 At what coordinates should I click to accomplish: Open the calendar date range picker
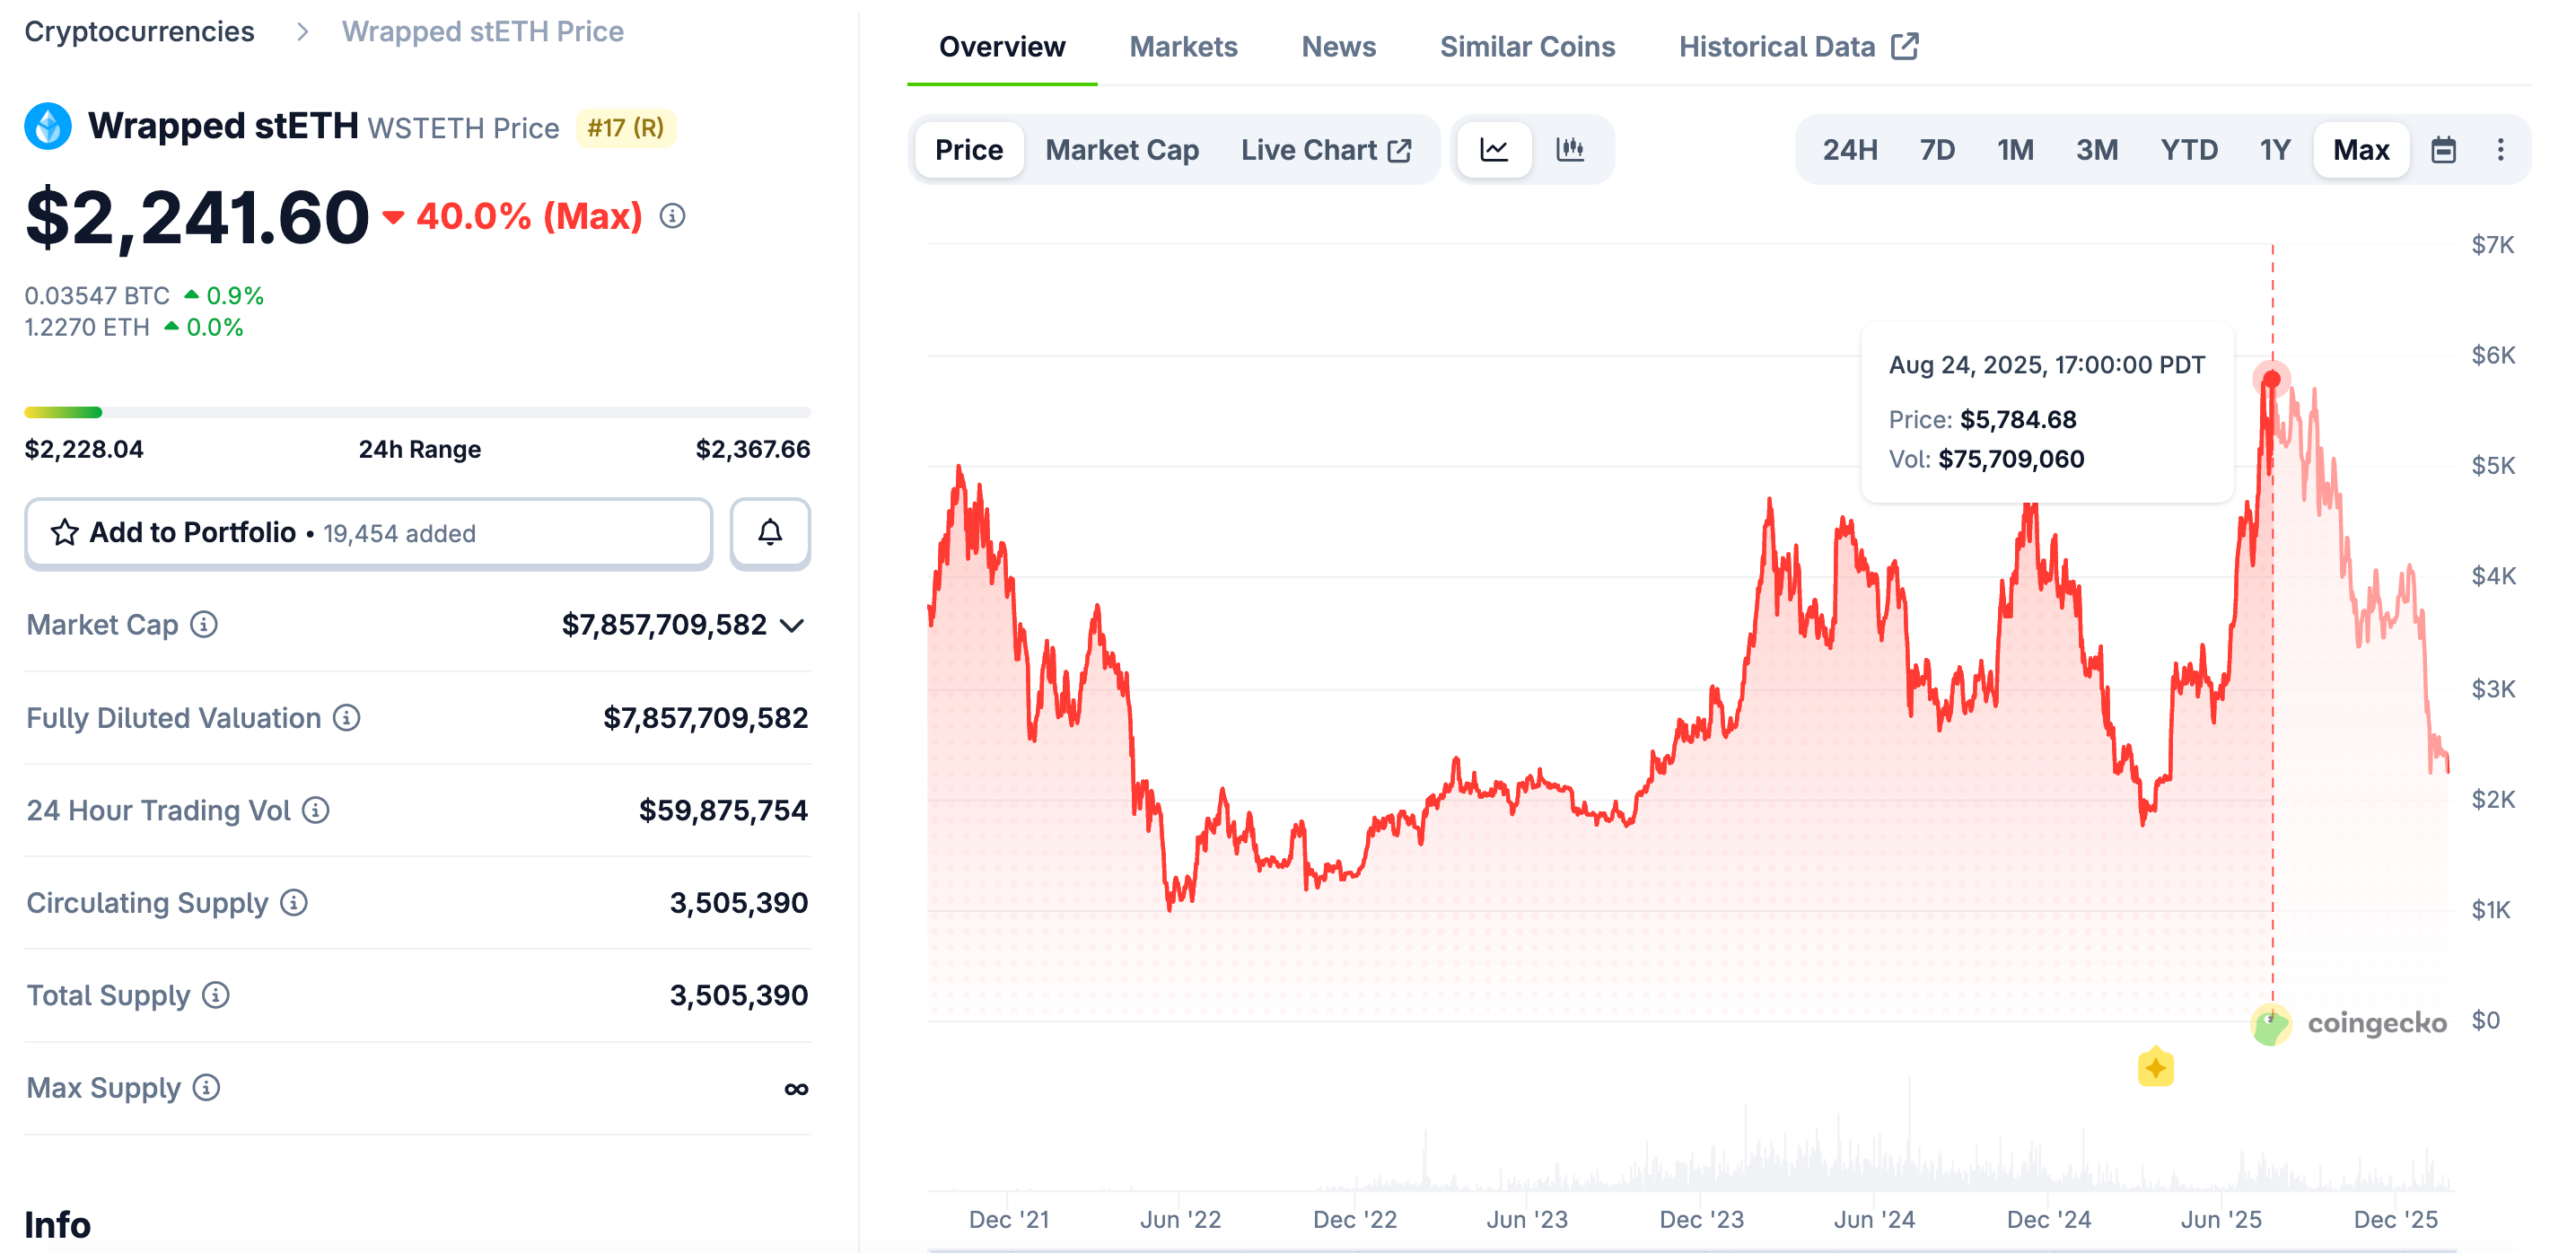2443,150
